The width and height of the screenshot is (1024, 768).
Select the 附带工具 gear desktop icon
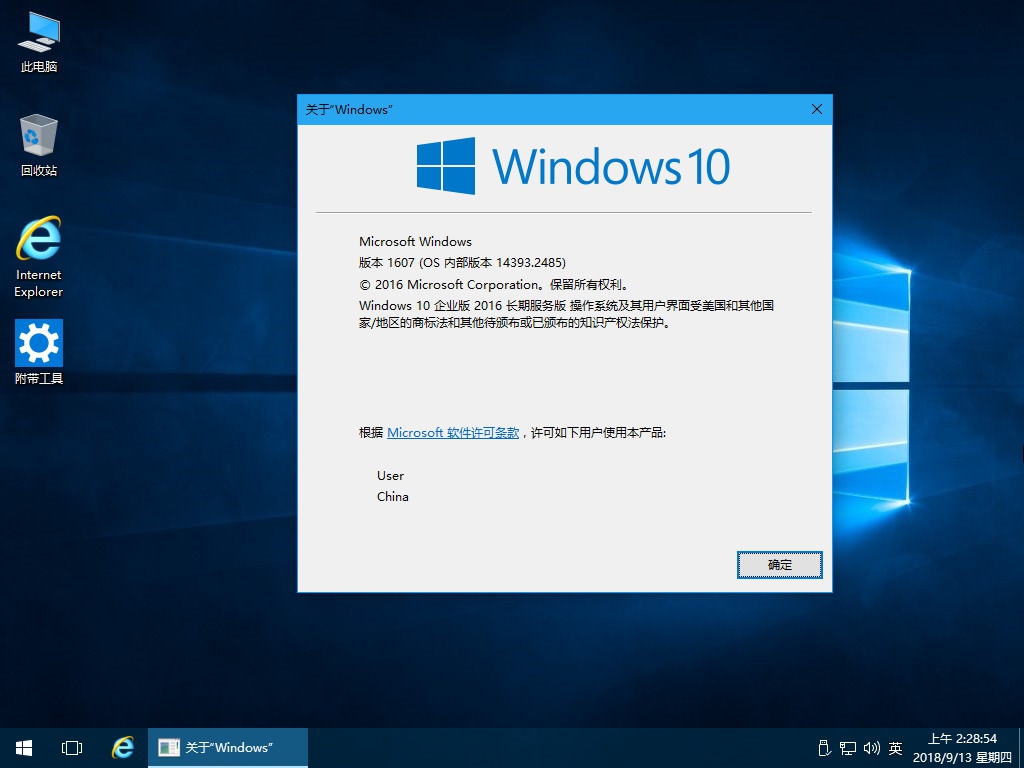tap(39, 351)
